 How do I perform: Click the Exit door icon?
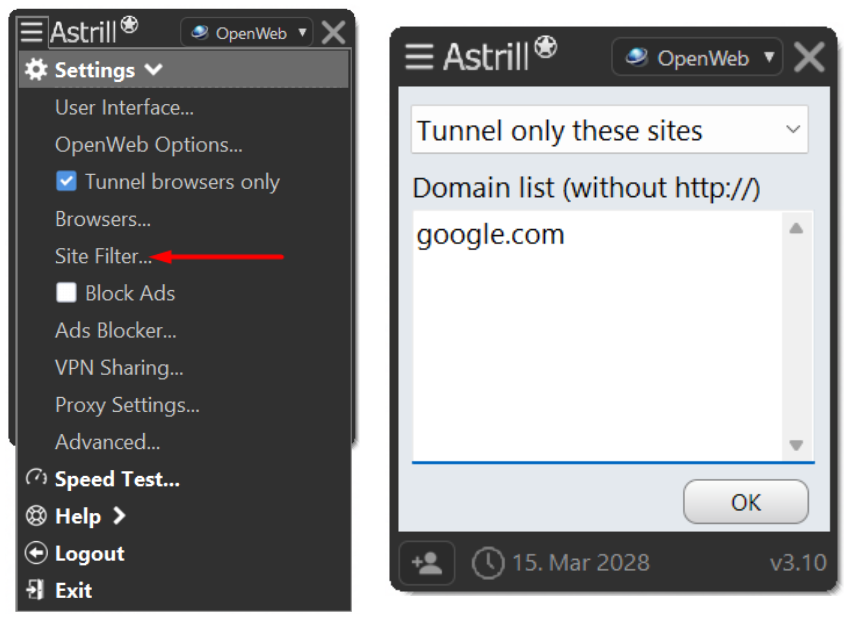pos(36,590)
